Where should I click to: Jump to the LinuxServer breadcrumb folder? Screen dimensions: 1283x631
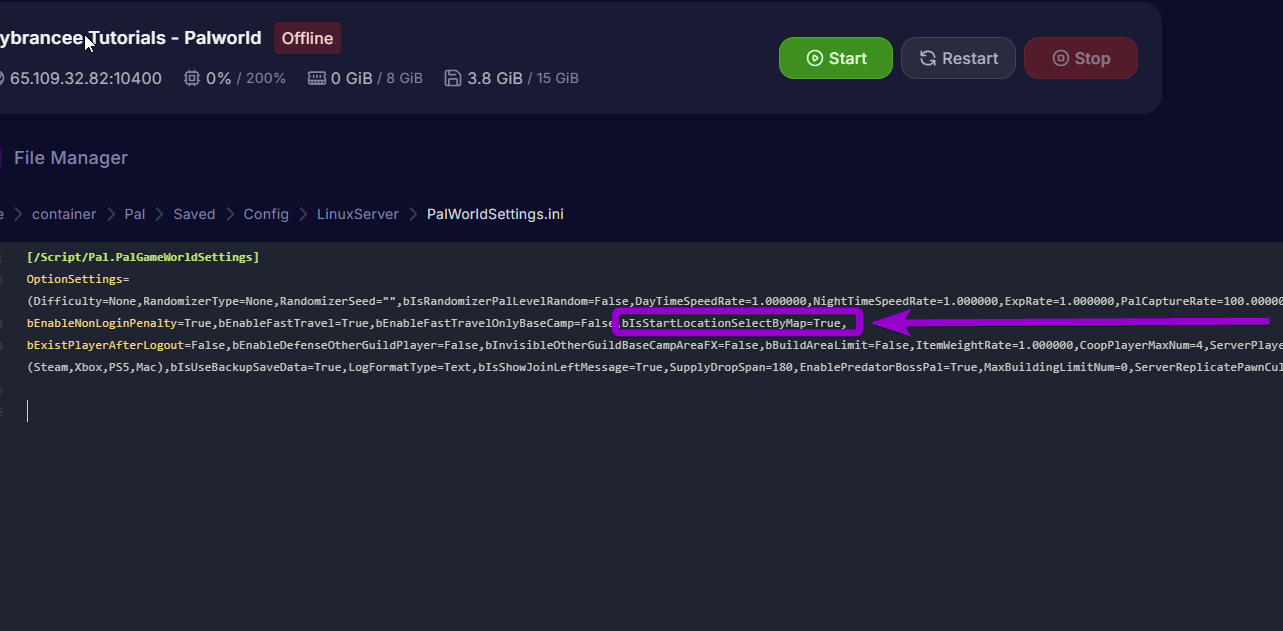pos(357,214)
